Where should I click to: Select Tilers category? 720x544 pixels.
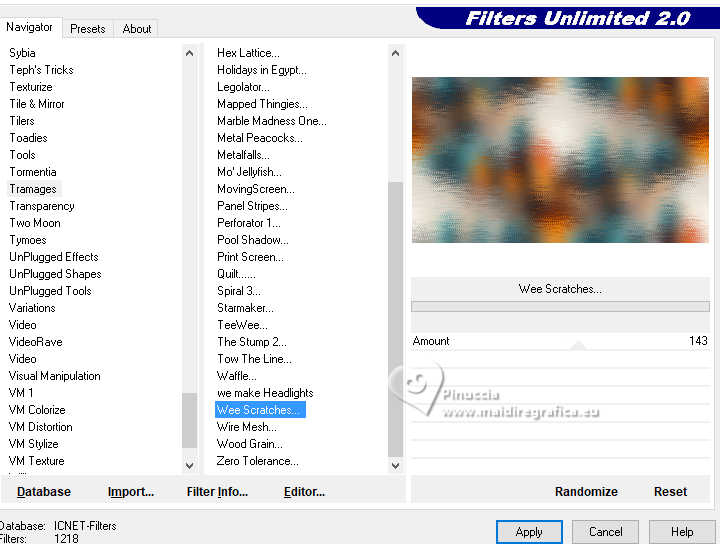pyautogui.click(x=22, y=121)
